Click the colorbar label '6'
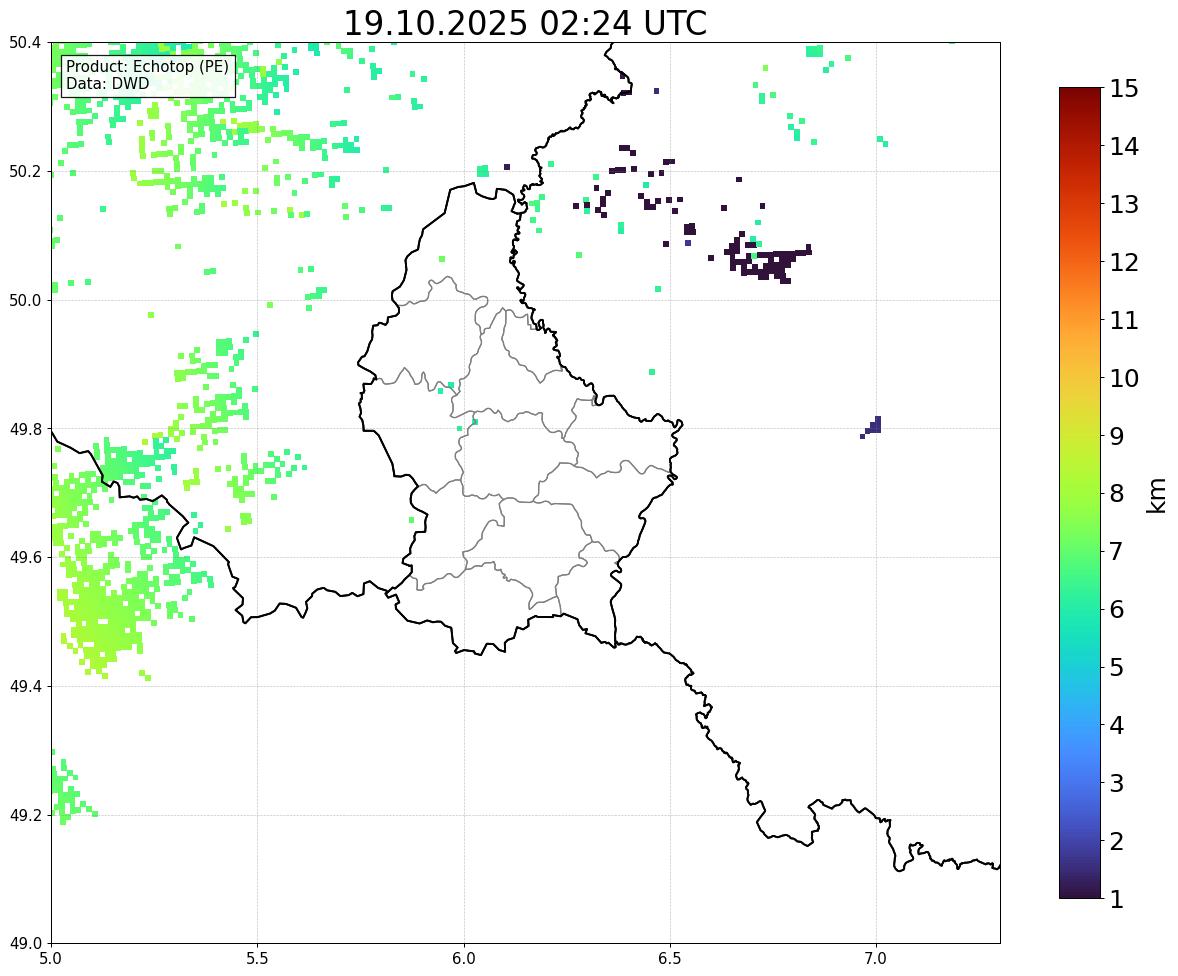 1116,609
